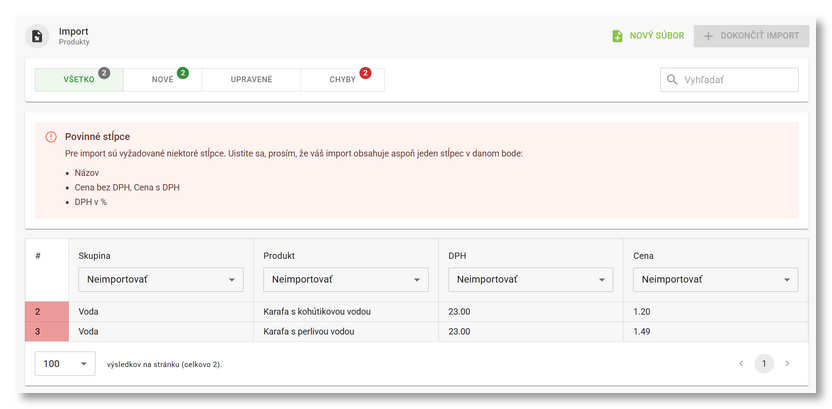The image size is (832, 409).
Task: Click the price 1.20 cell
Action: [x=716, y=312]
